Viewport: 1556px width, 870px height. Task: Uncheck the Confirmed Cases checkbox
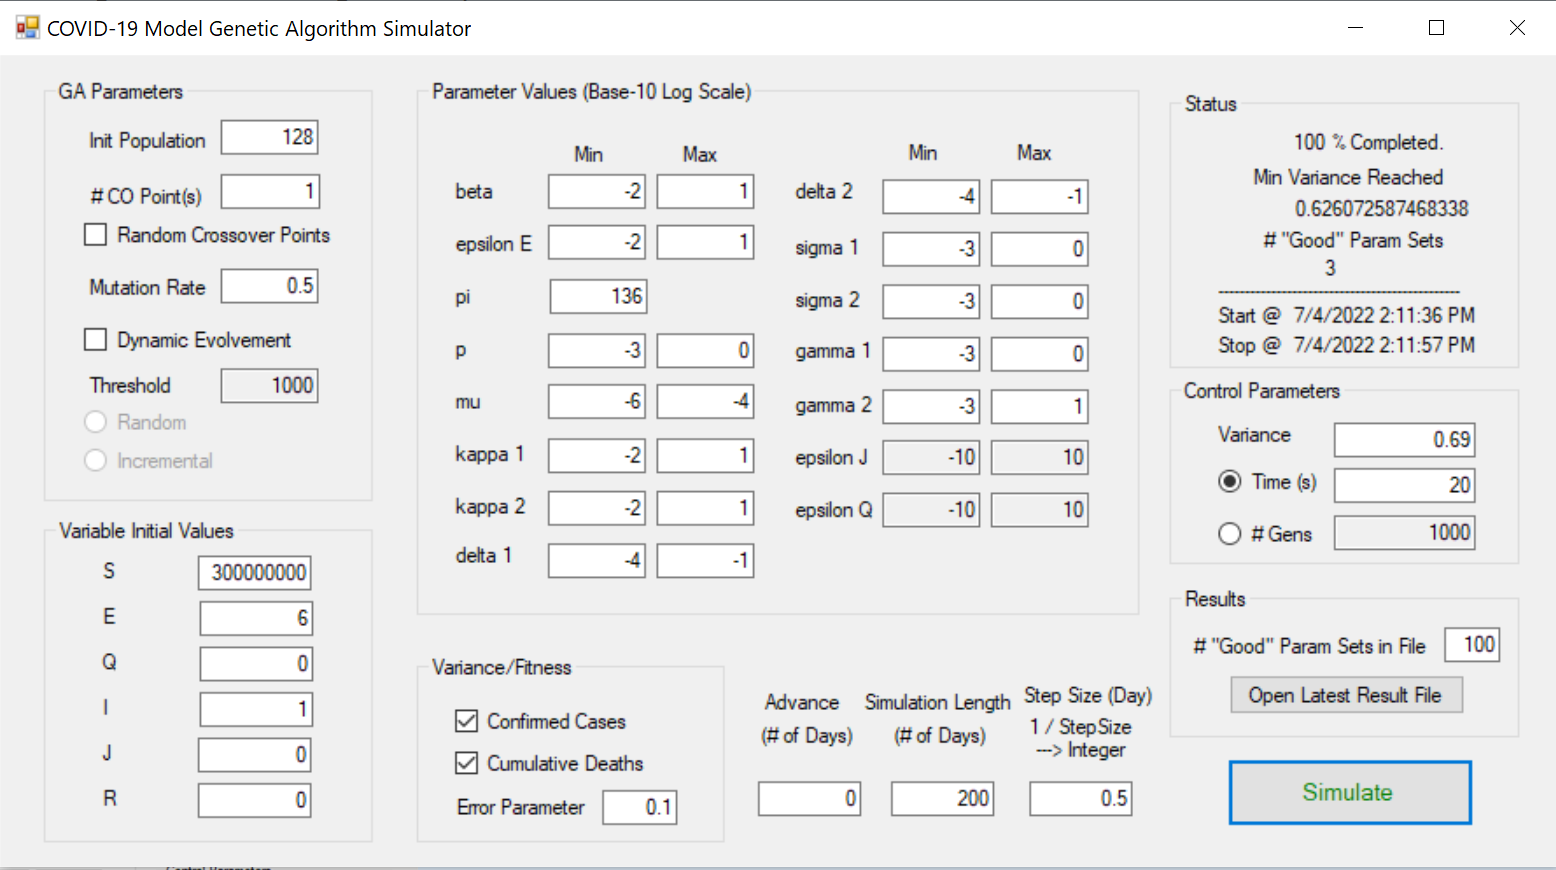[x=466, y=721]
